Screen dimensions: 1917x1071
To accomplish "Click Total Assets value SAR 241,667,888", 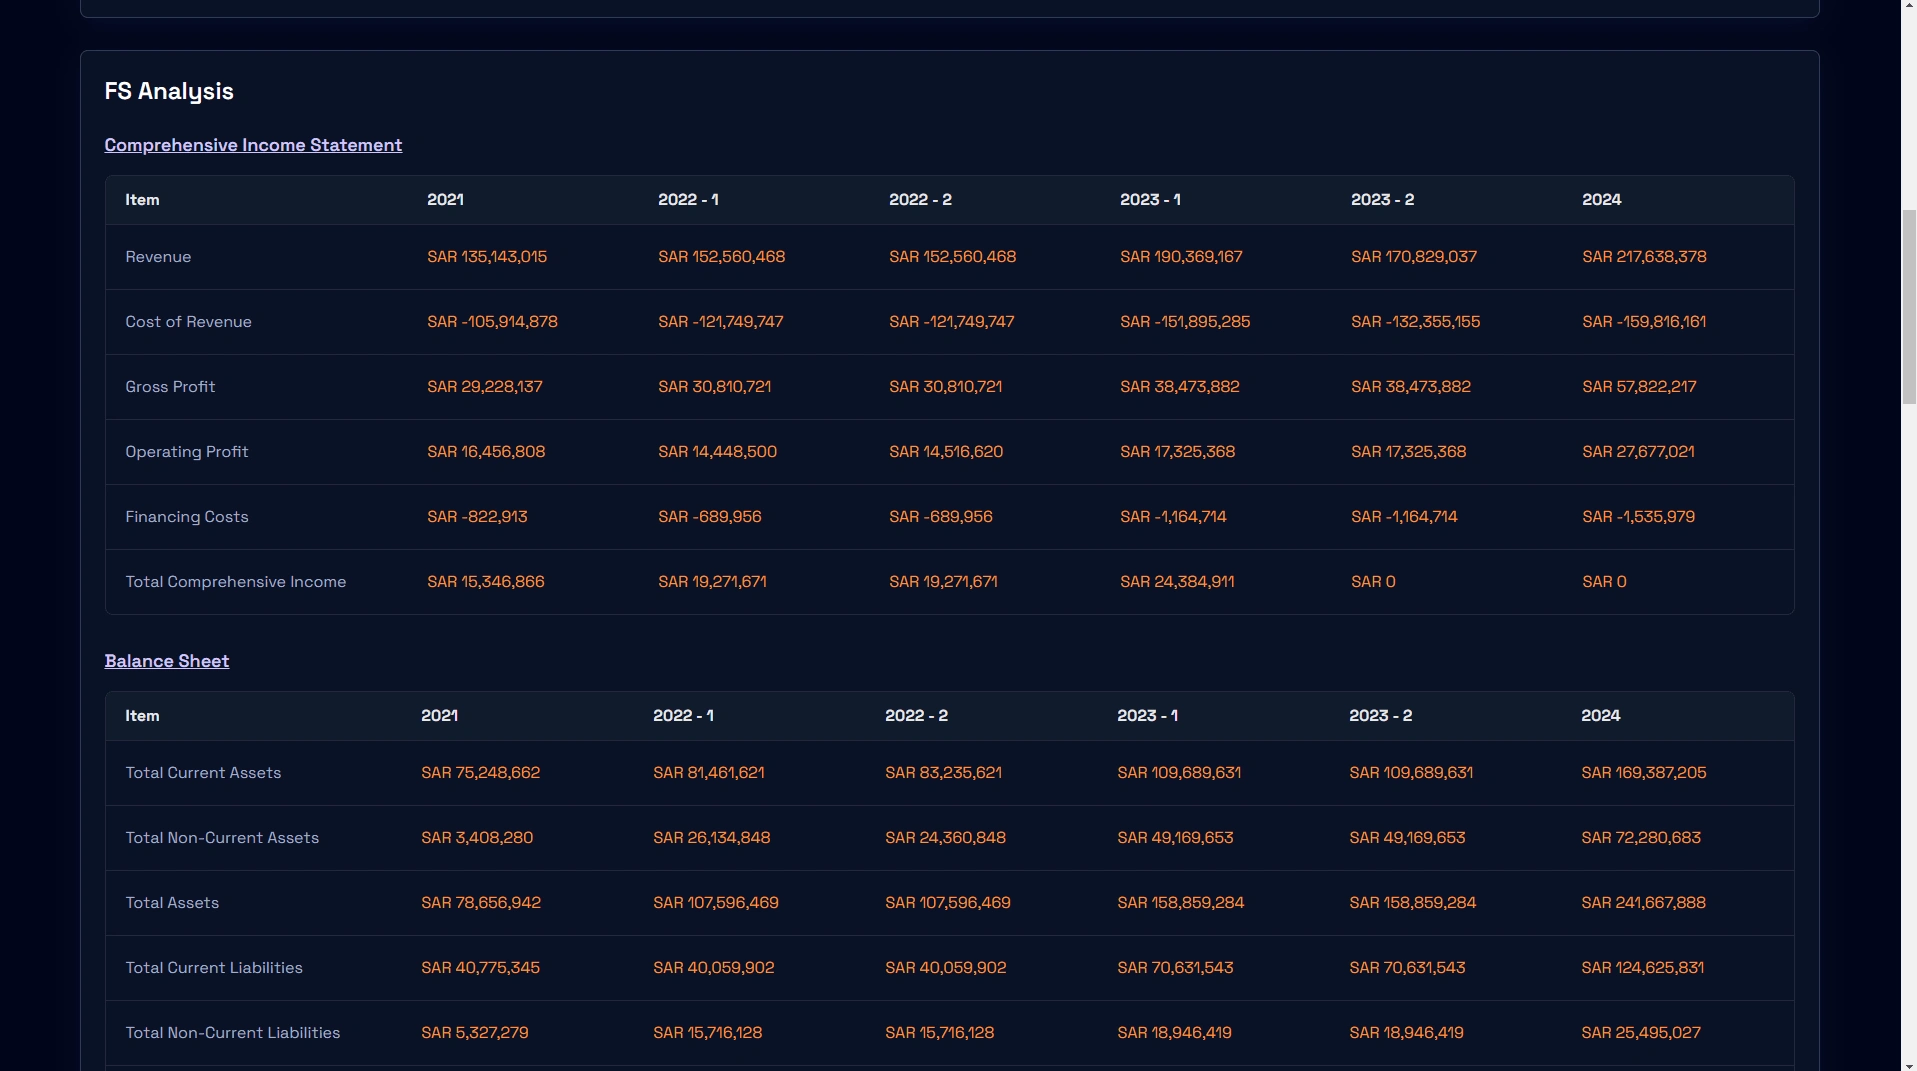I will 1643,903.
